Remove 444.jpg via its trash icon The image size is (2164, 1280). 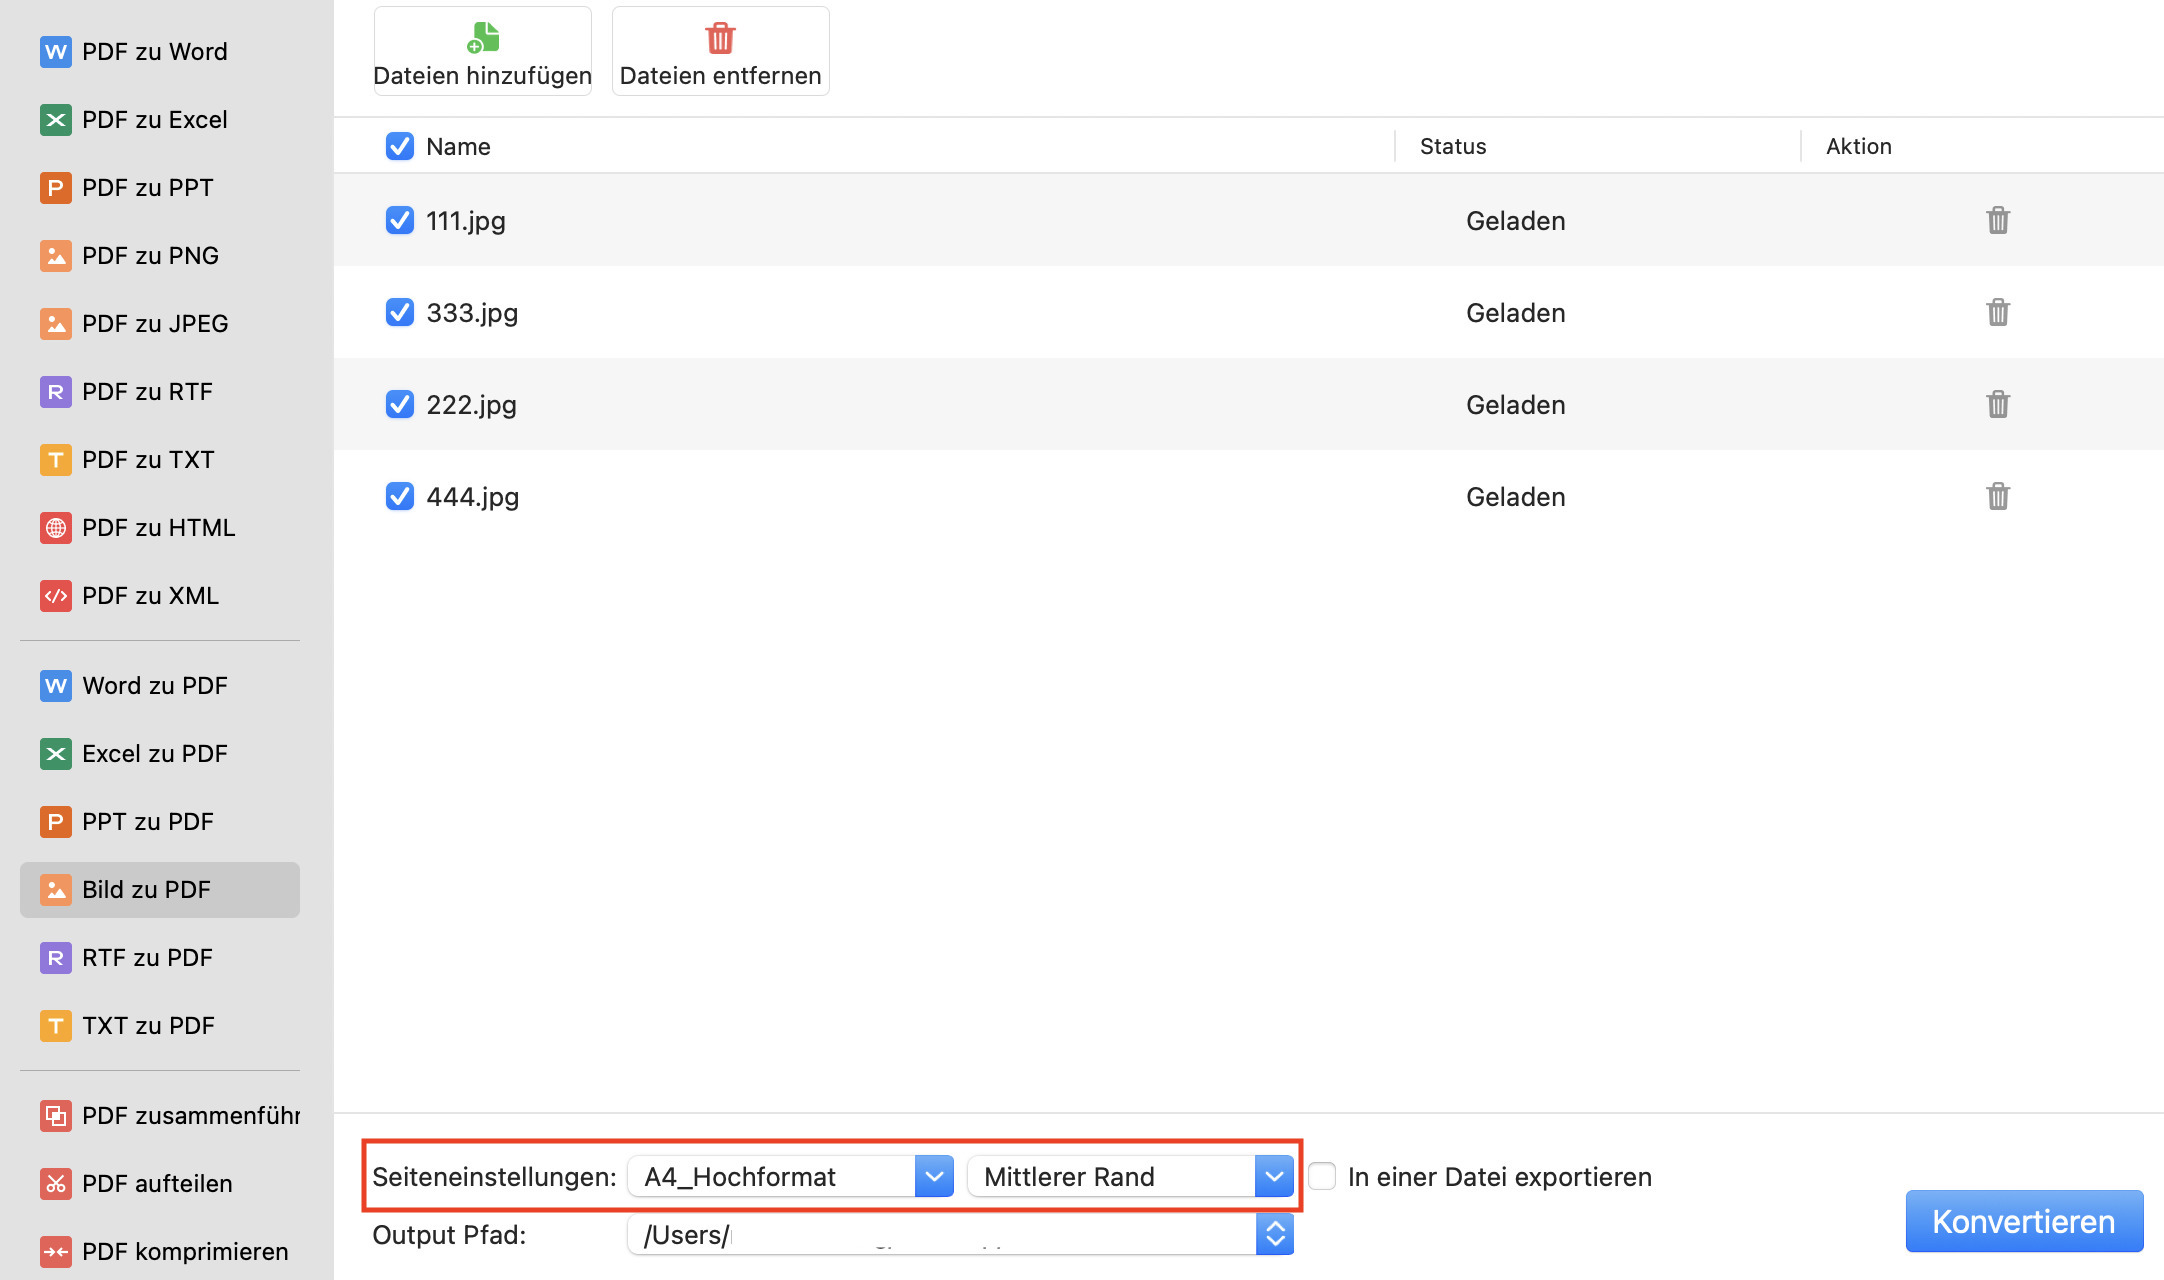point(1997,496)
